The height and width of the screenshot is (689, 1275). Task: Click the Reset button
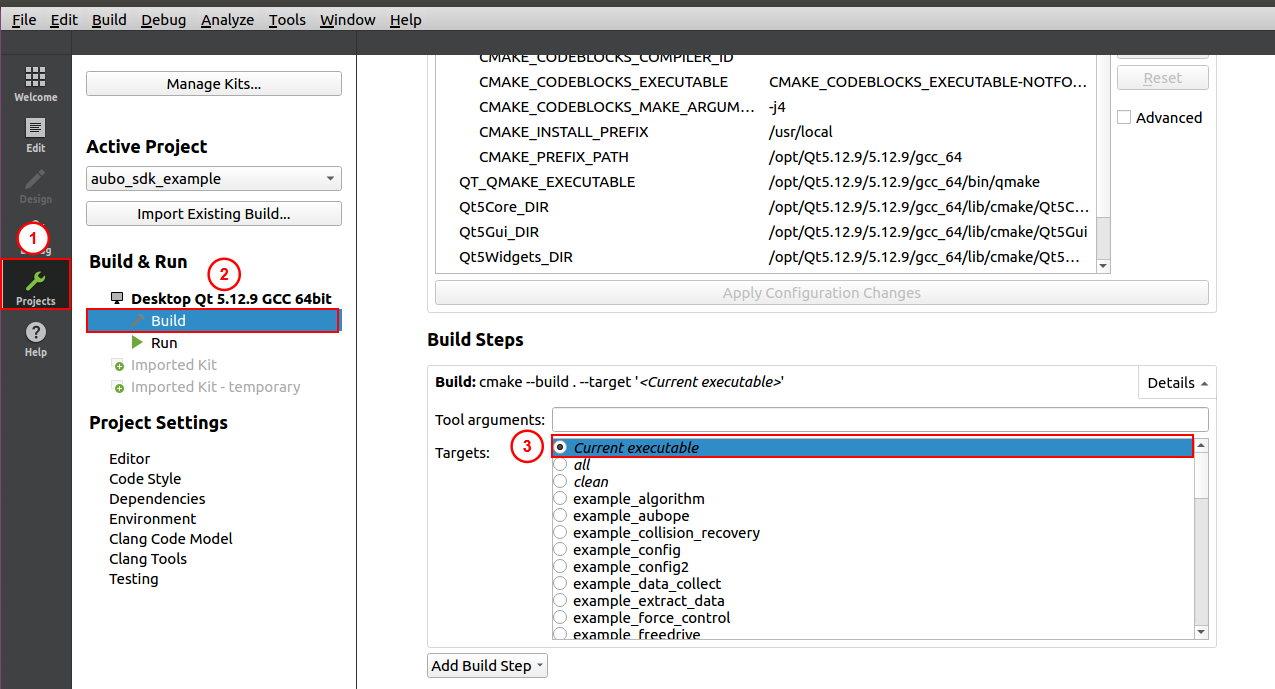point(1162,78)
